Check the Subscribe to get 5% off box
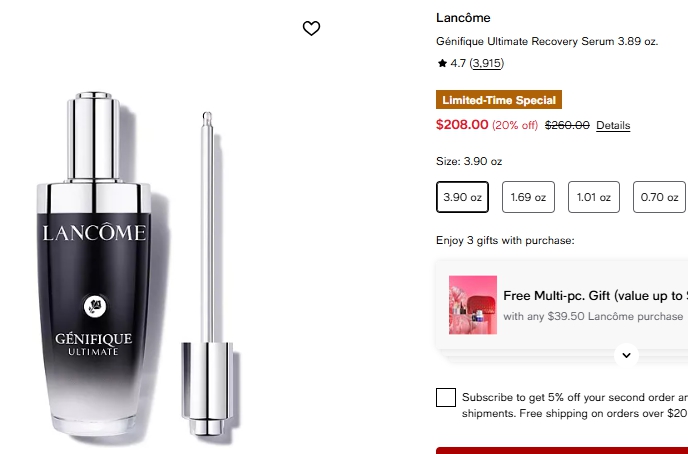This screenshot has width=688, height=454. point(446,398)
